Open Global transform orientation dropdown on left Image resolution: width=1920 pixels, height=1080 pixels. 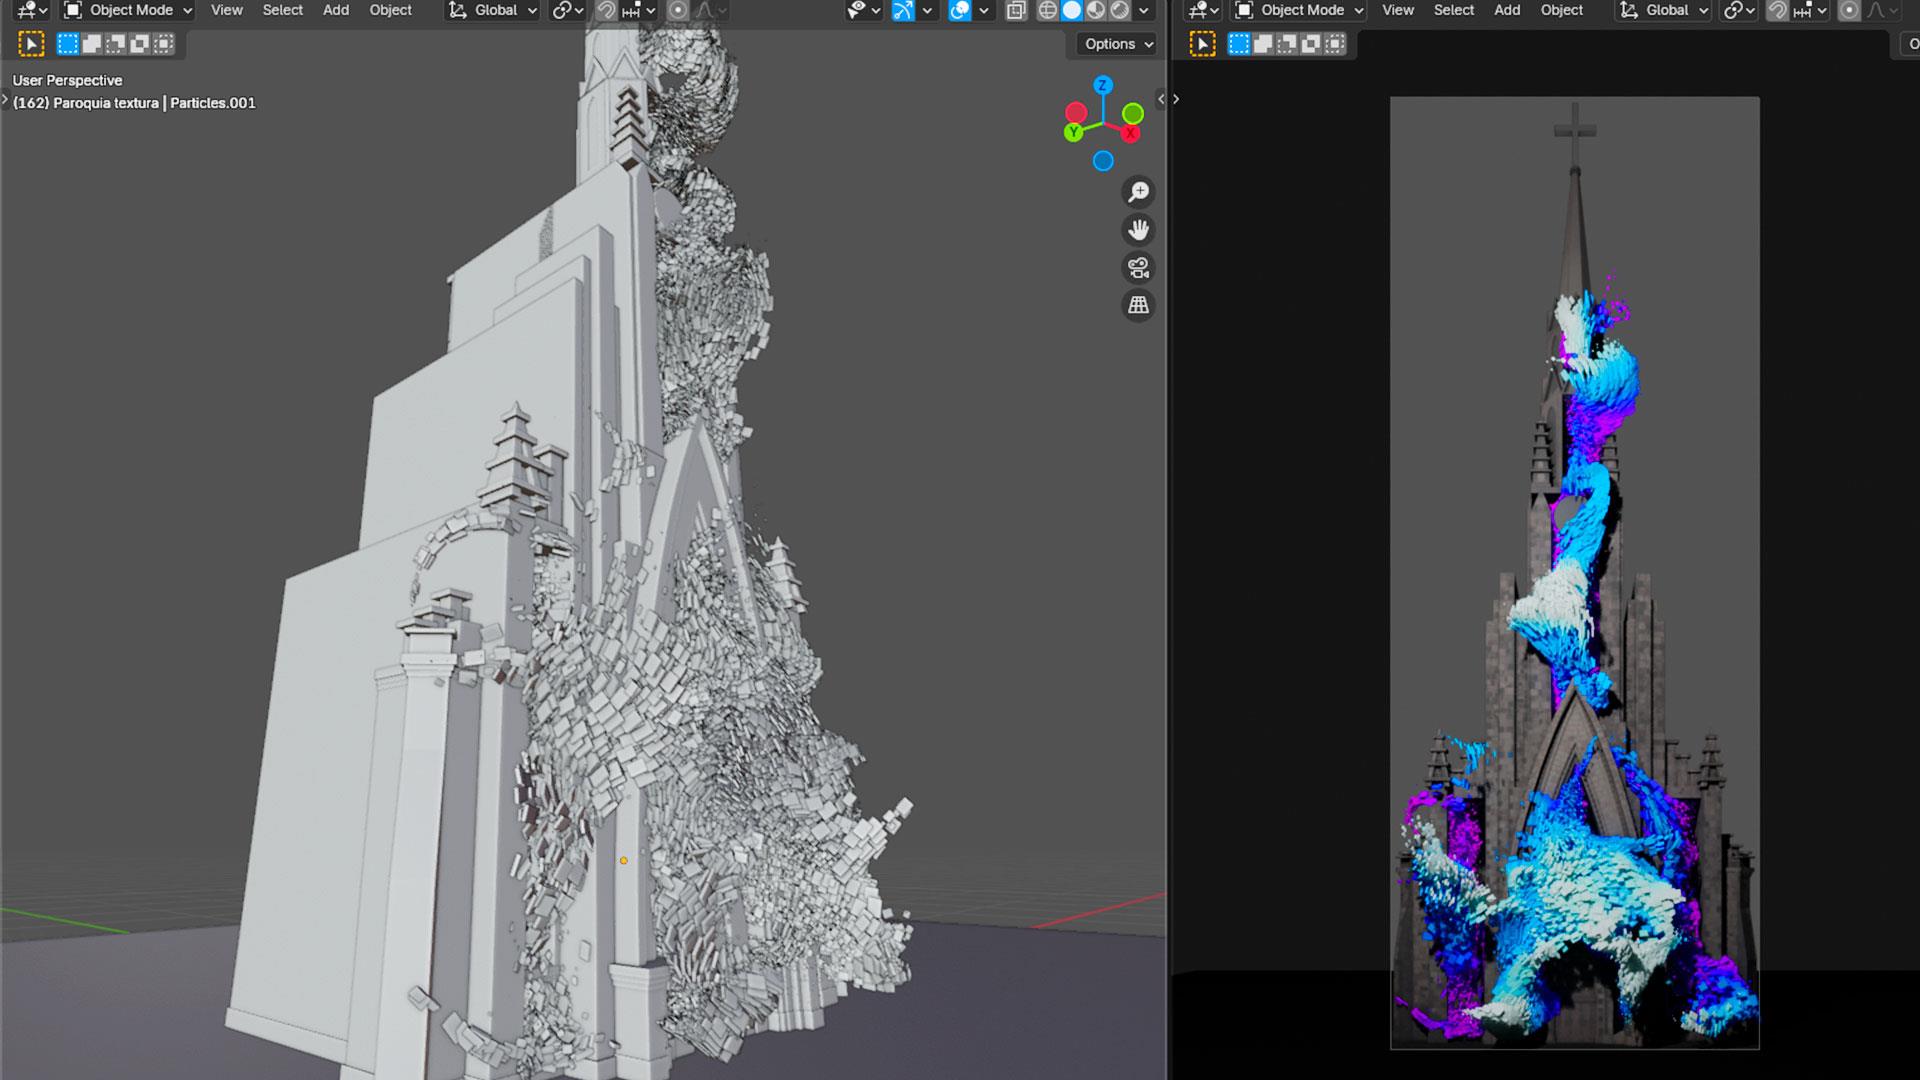[493, 10]
